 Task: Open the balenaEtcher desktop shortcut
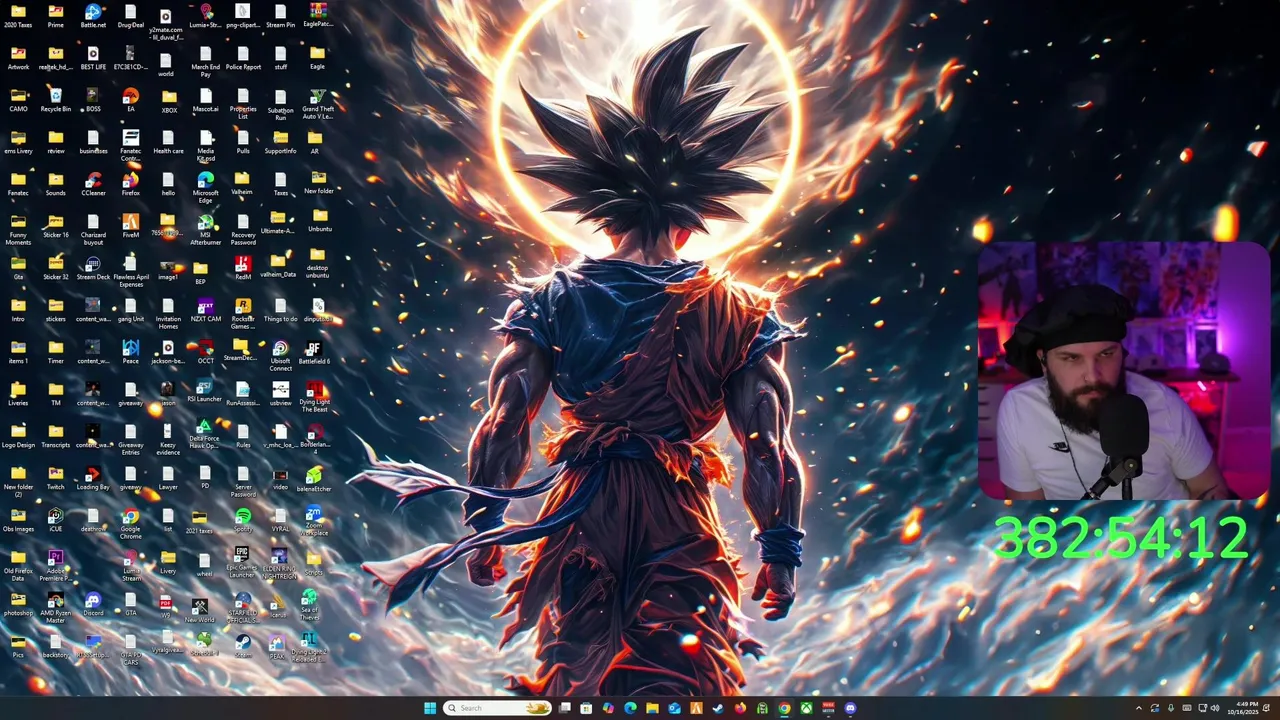tap(314, 478)
